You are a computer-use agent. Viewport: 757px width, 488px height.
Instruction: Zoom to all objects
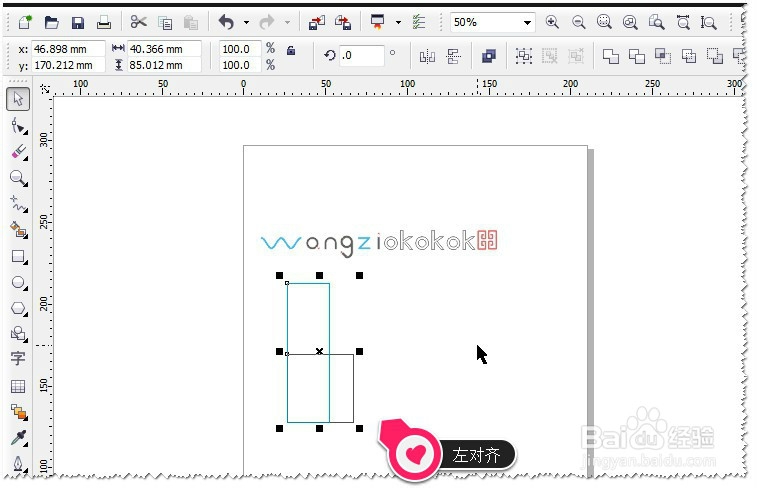[x=630, y=22]
